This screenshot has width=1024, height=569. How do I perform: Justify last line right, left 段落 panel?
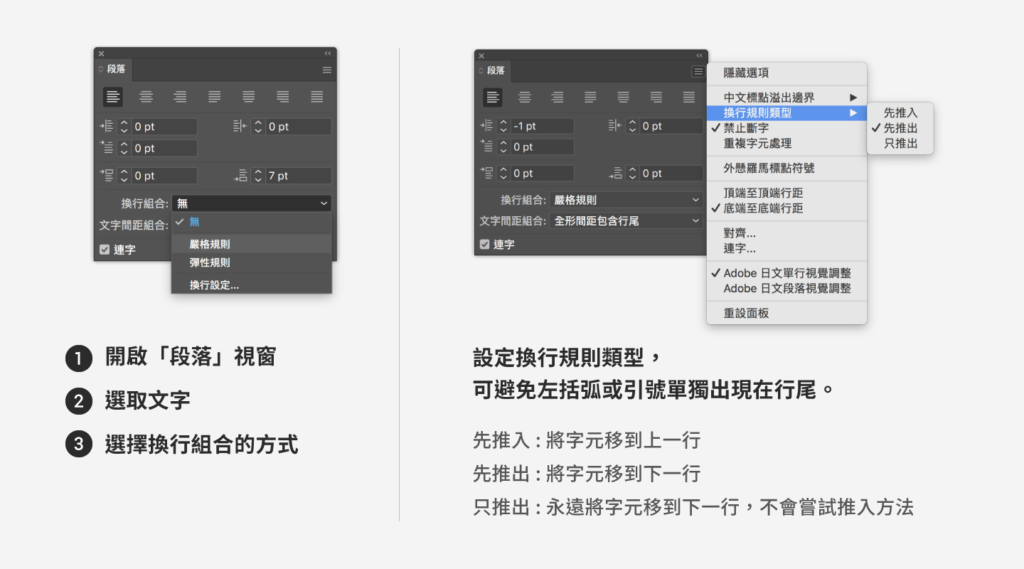pyautogui.click(x=283, y=97)
